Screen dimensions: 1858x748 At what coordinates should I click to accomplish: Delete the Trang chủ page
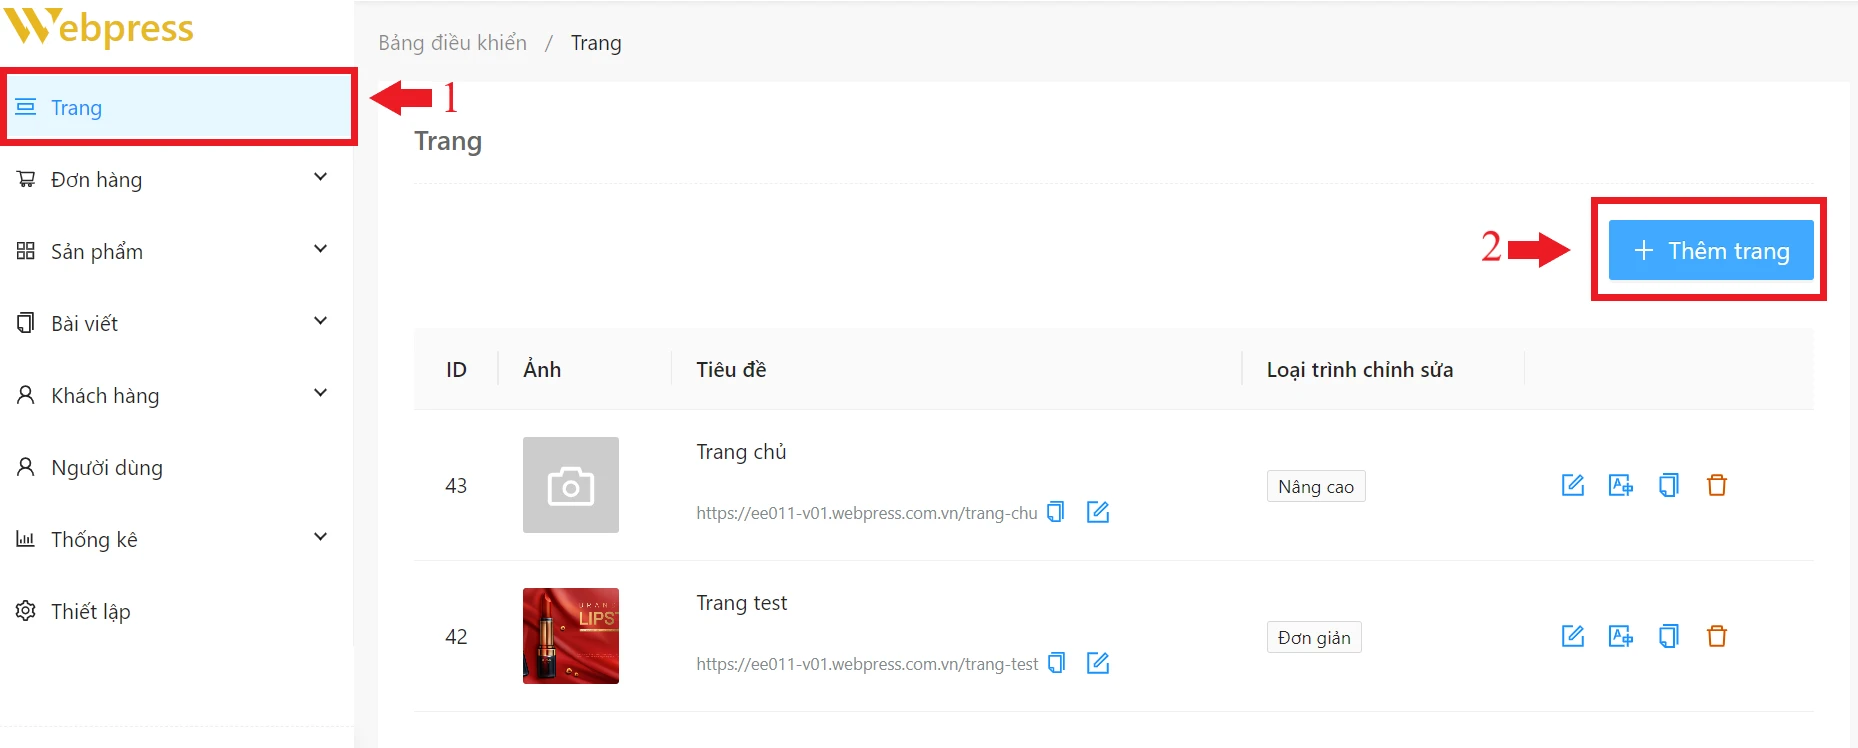click(x=1716, y=485)
